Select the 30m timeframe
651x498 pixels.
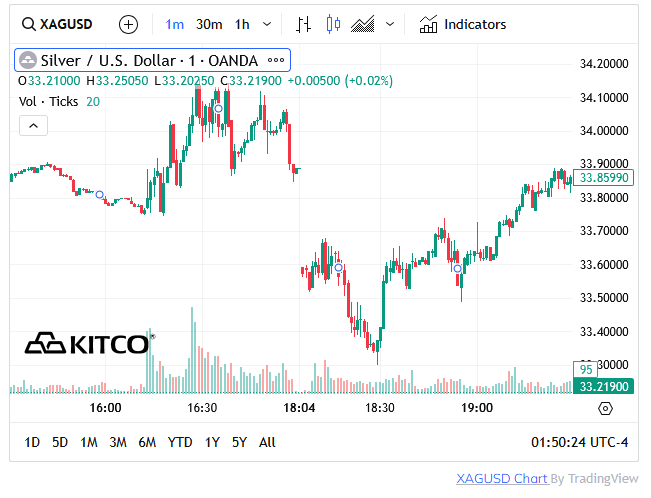(x=209, y=25)
